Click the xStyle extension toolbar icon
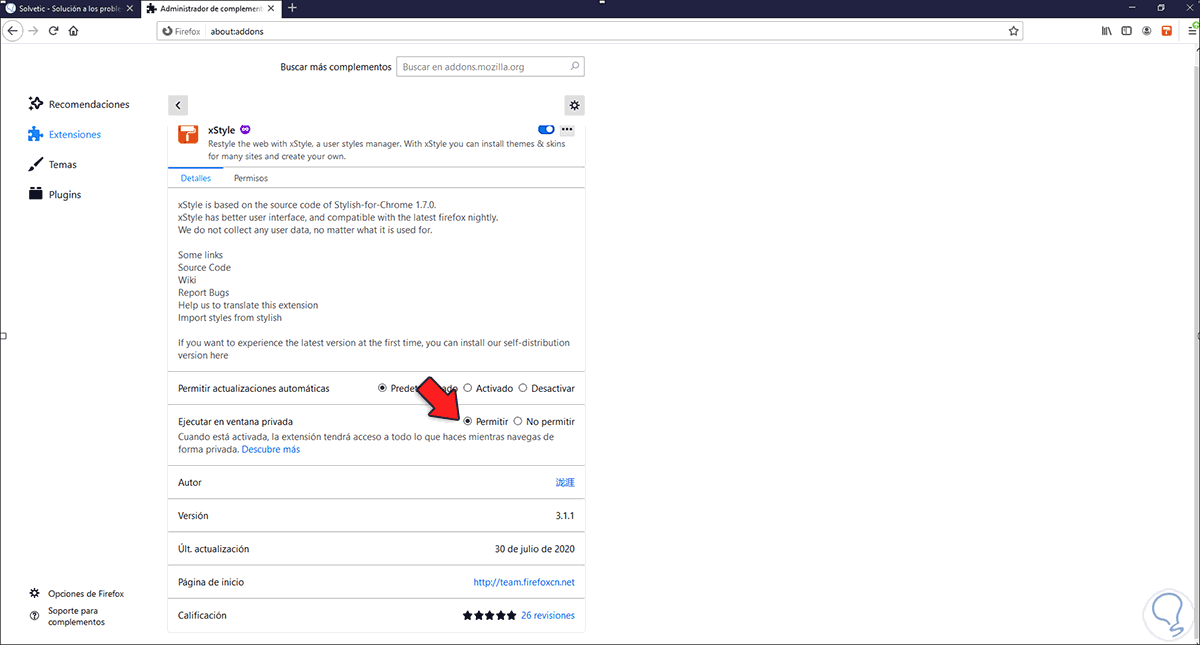 coord(1166,31)
